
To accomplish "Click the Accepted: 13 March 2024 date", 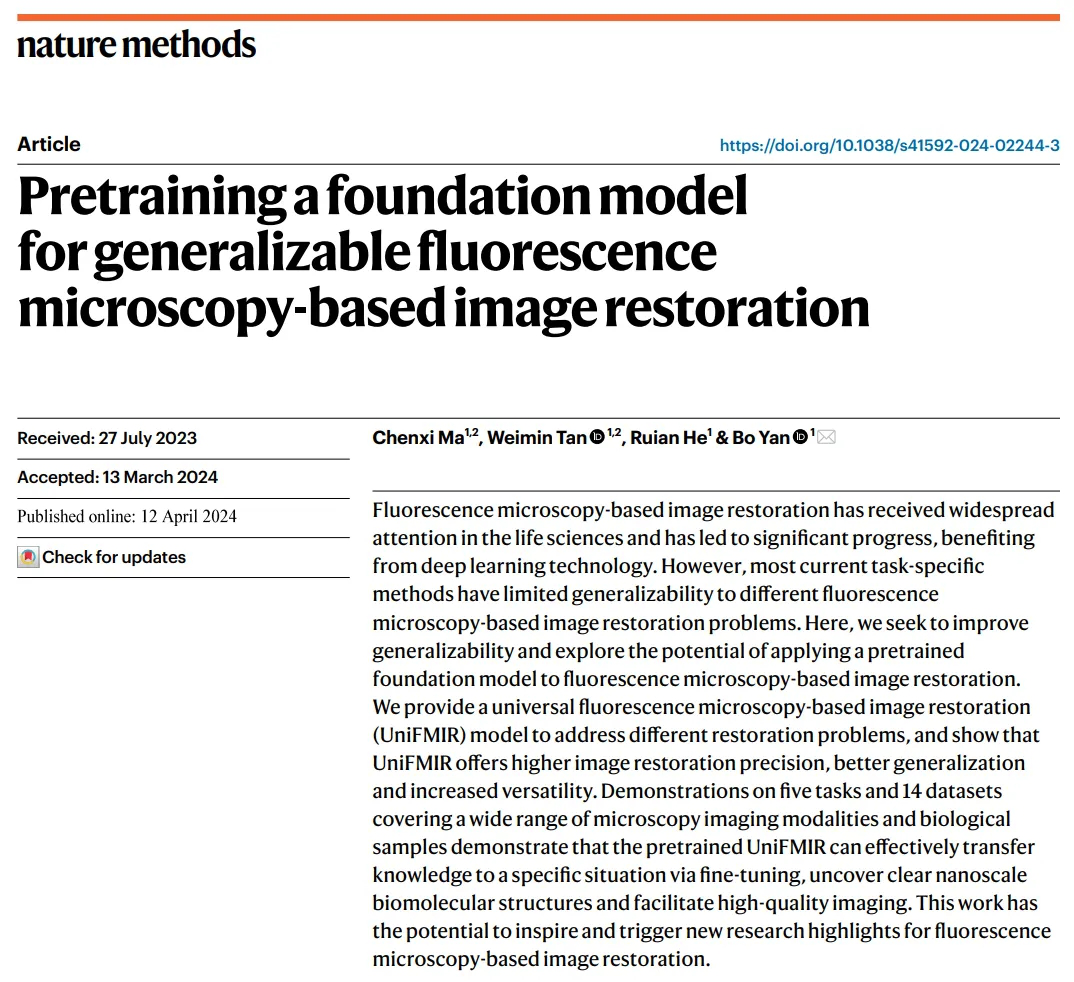I will click(117, 478).
